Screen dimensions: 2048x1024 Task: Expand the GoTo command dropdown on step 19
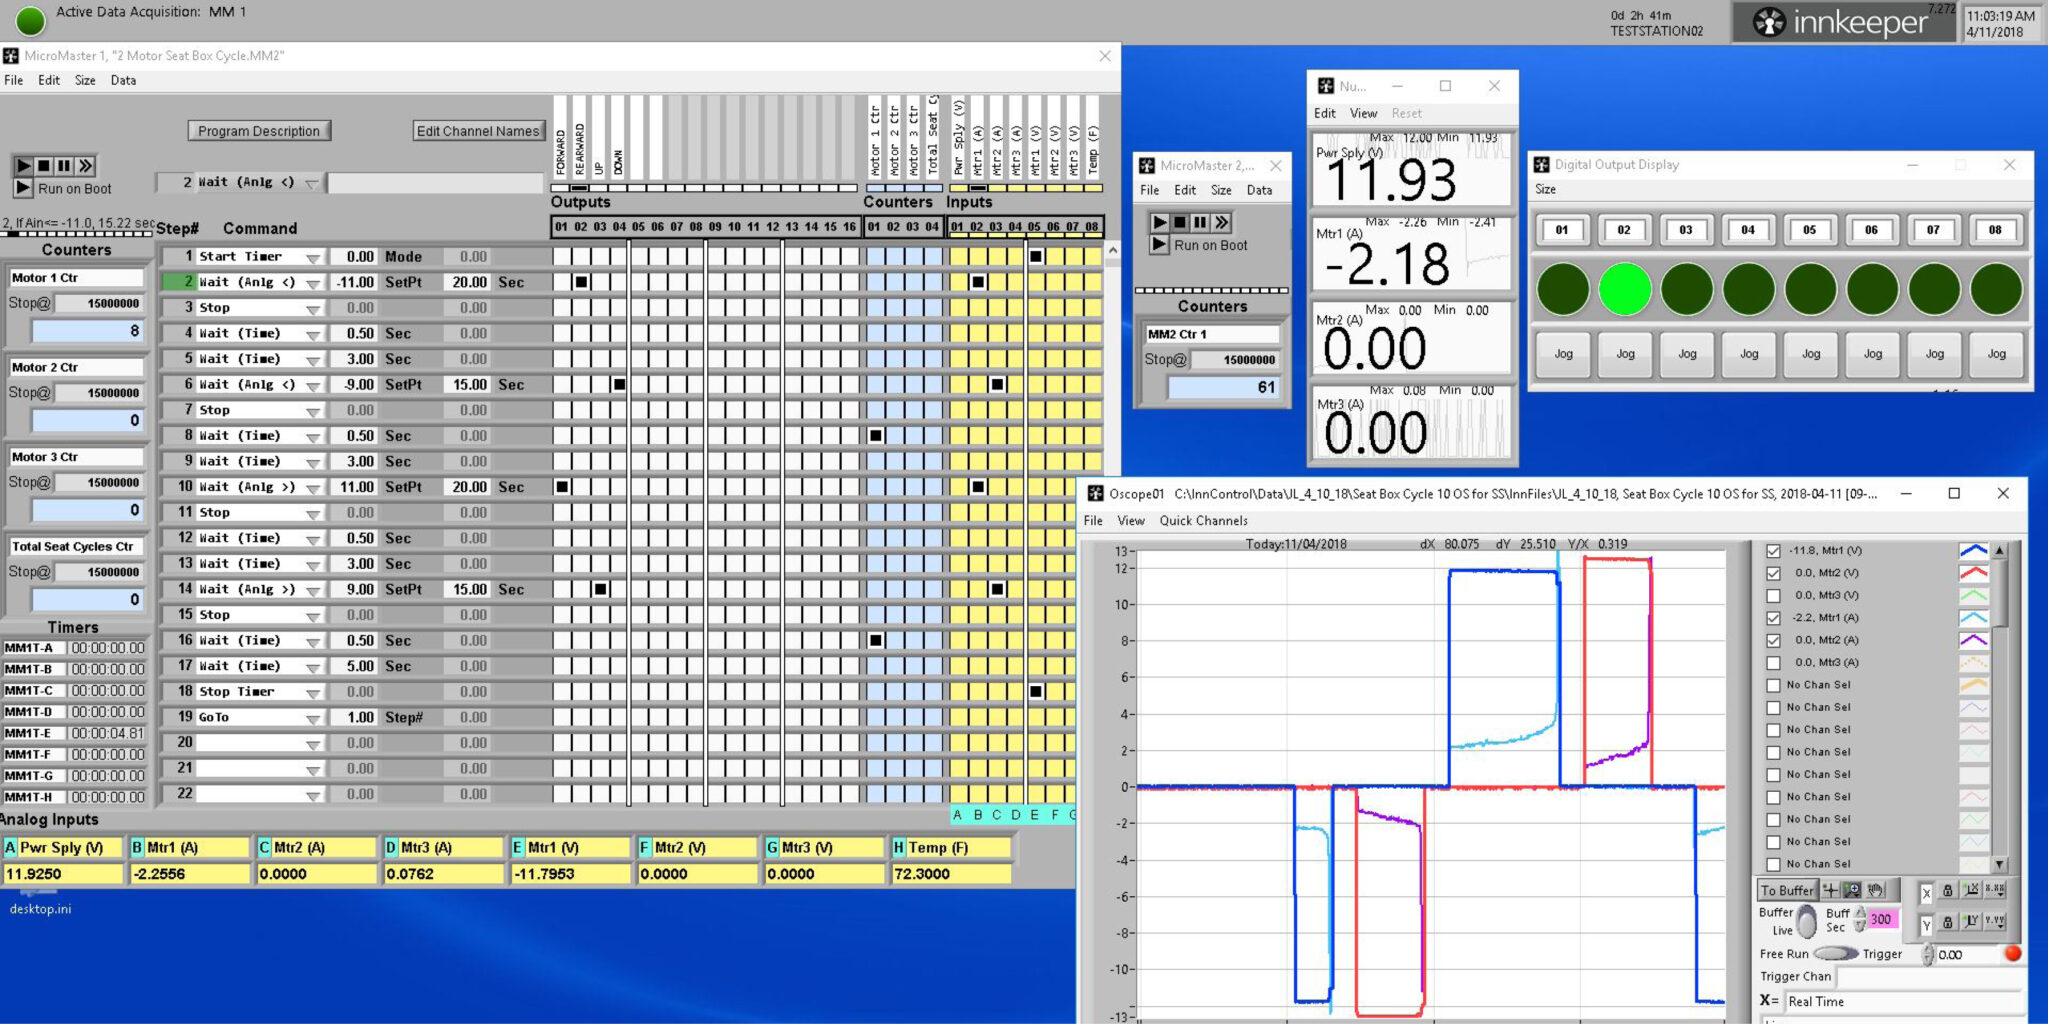313,719
